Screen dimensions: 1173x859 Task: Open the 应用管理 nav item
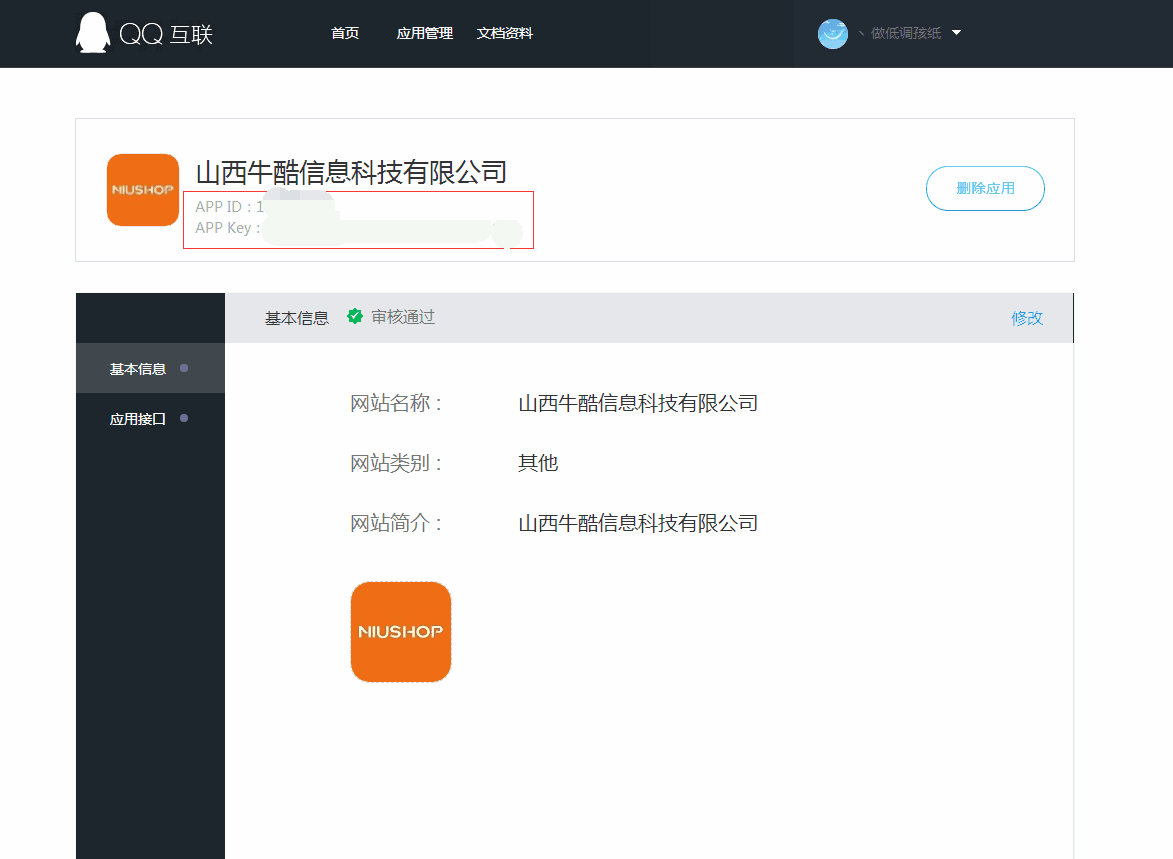424,33
